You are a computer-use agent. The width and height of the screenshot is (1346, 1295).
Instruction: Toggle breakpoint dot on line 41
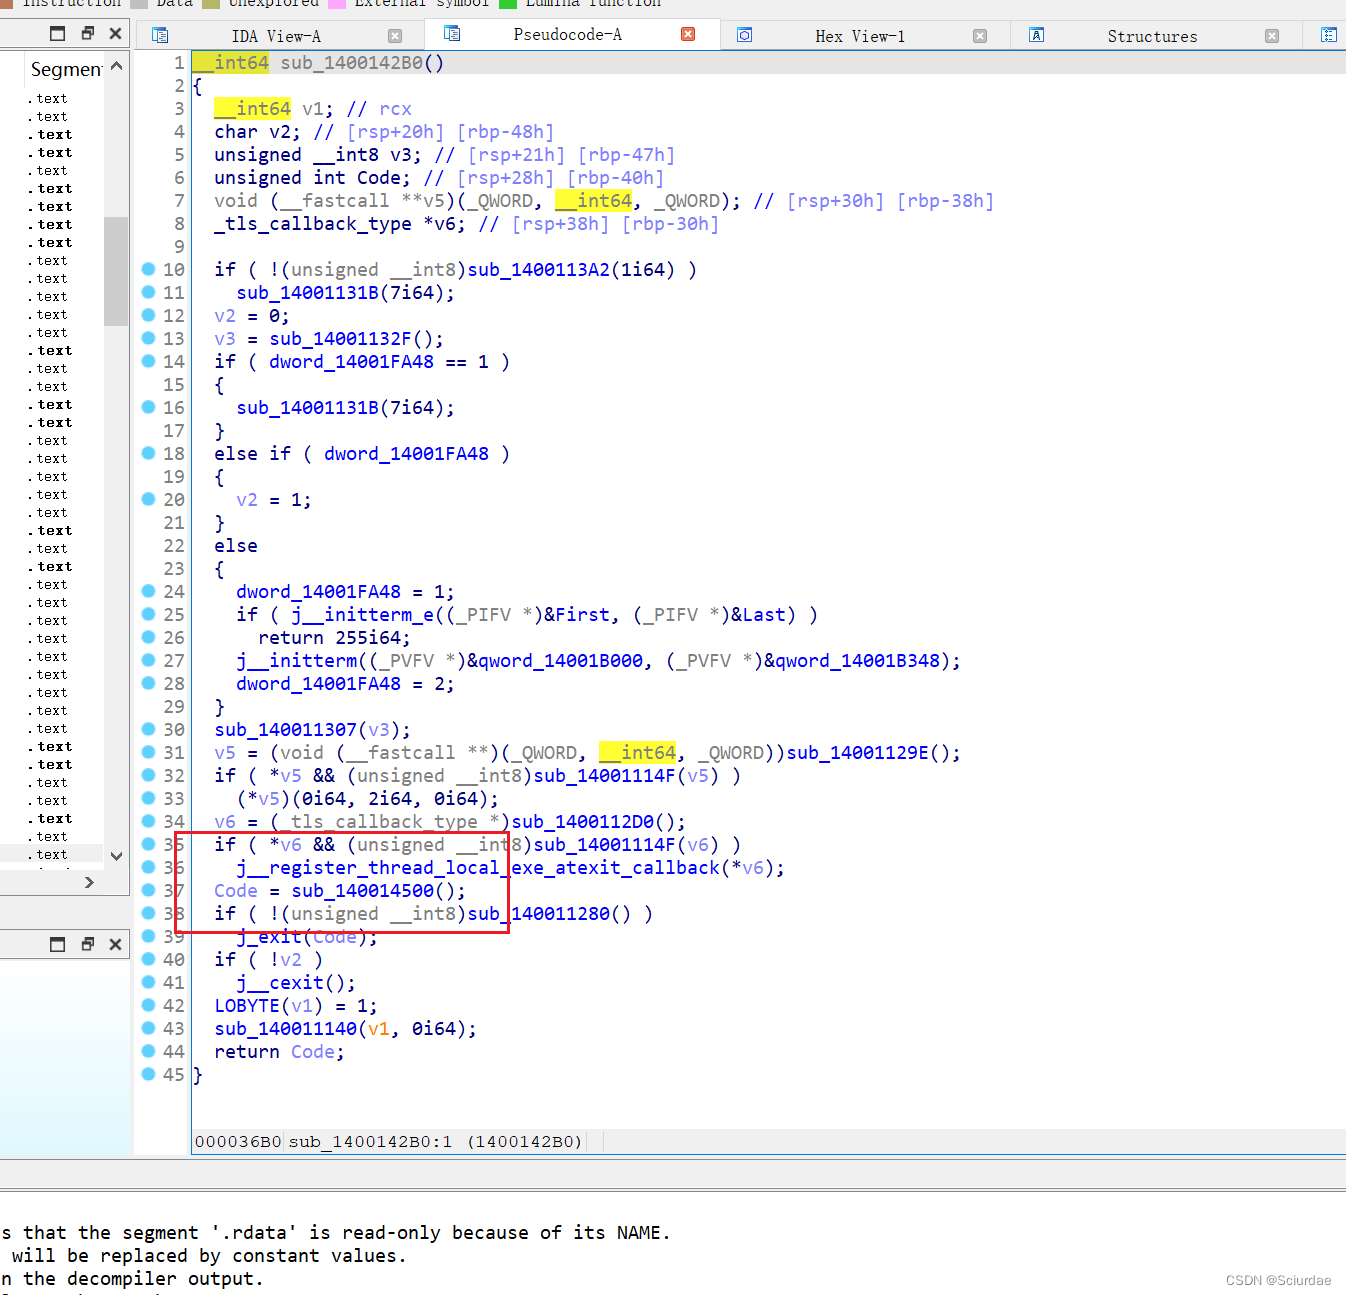coord(148,982)
